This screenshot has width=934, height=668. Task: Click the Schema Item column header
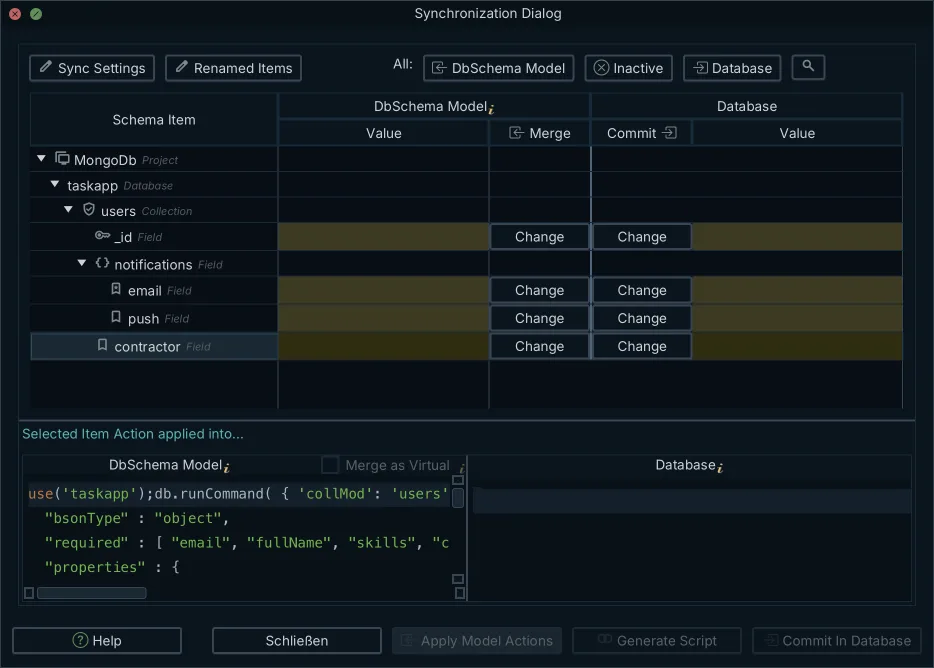(154, 120)
